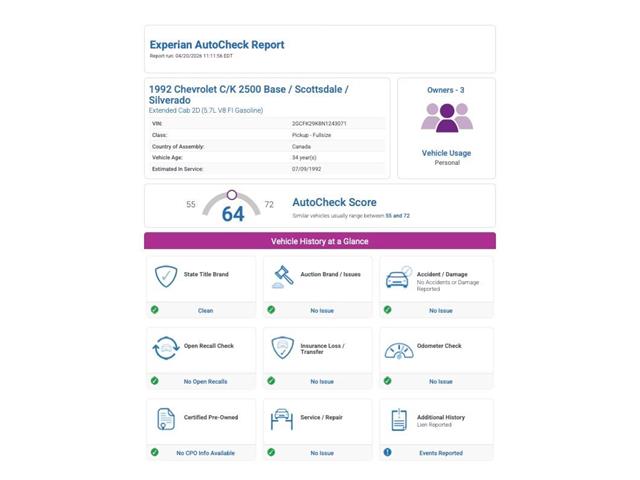The image size is (640, 480).
Task: Click the Vehicle Usage heading
Action: point(446,153)
